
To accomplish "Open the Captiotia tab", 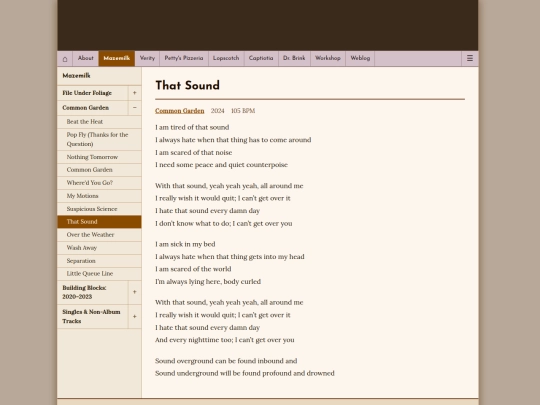I will tap(261, 59).
